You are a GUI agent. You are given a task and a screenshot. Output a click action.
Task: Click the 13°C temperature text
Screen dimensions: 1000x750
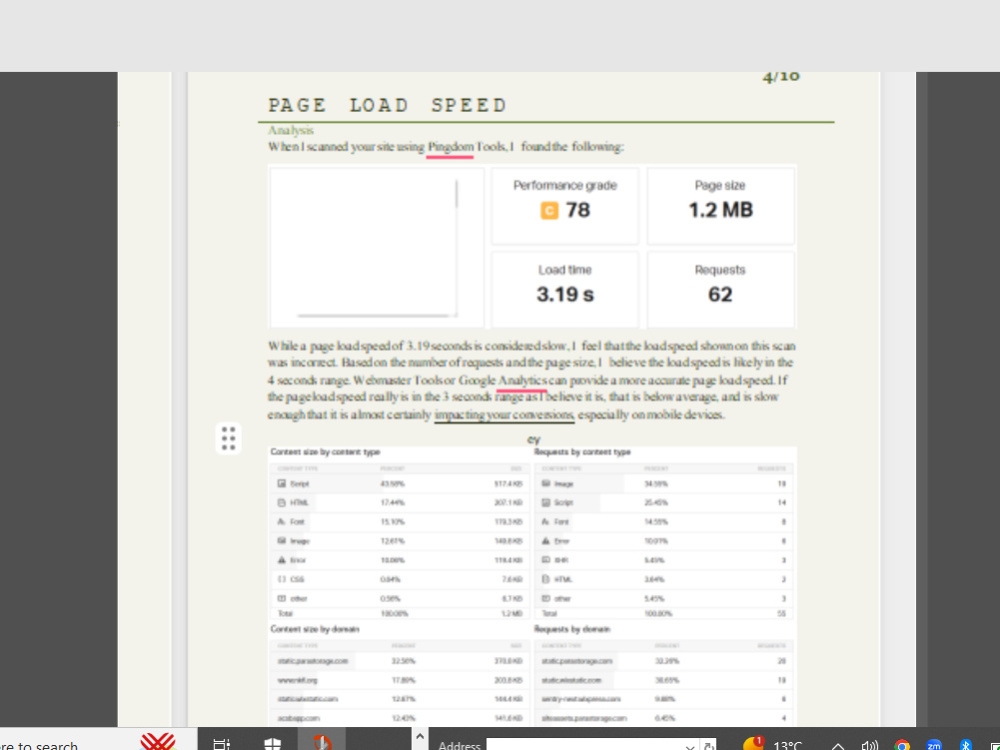pos(787,746)
